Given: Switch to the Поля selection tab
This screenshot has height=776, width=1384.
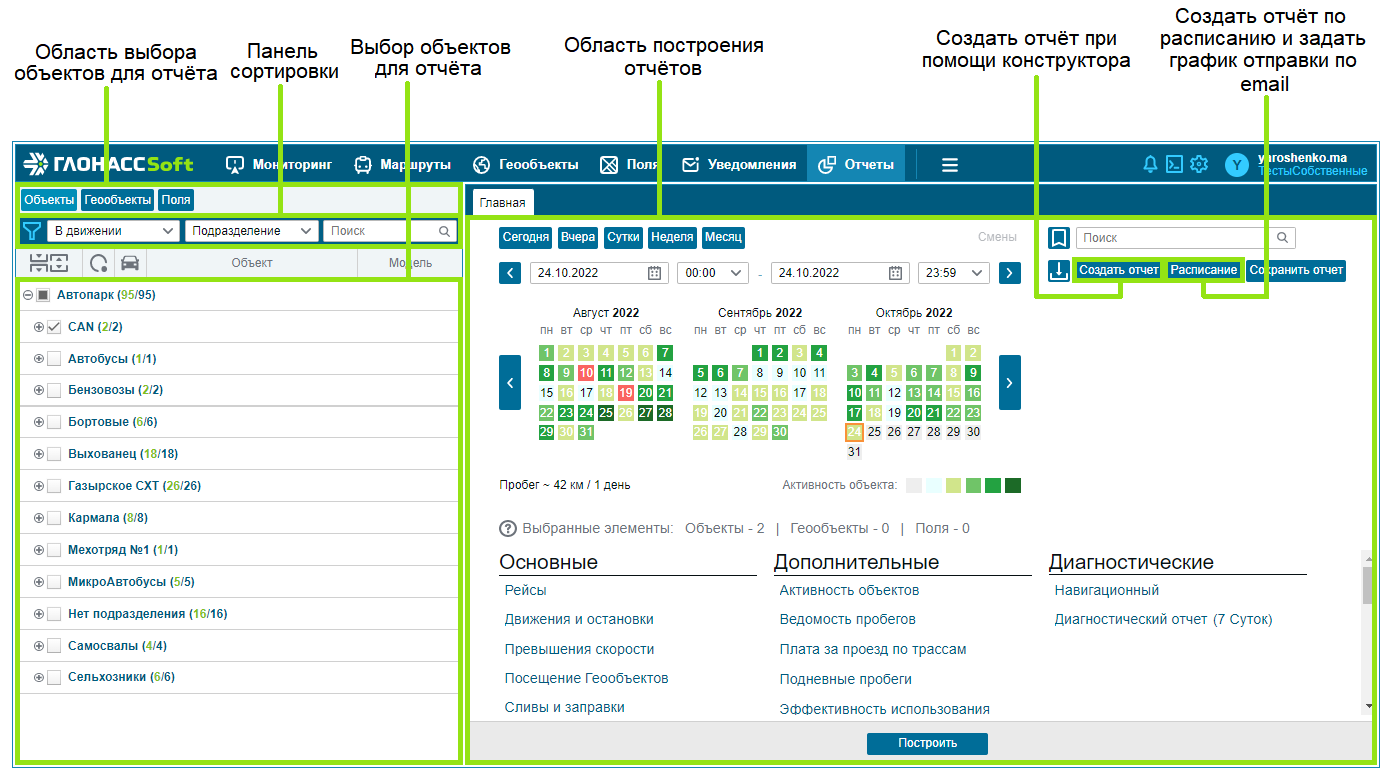Looking at the screenshot, I should pos(176,200).
